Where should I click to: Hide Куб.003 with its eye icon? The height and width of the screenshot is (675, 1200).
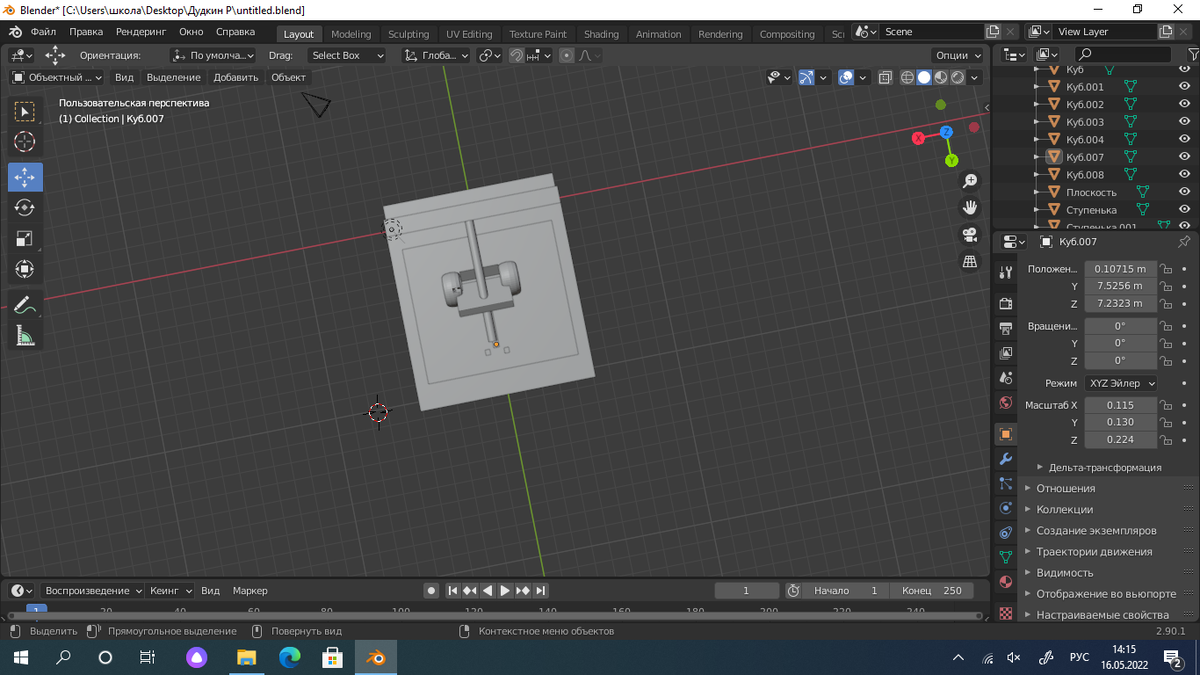click(1184, 122)
